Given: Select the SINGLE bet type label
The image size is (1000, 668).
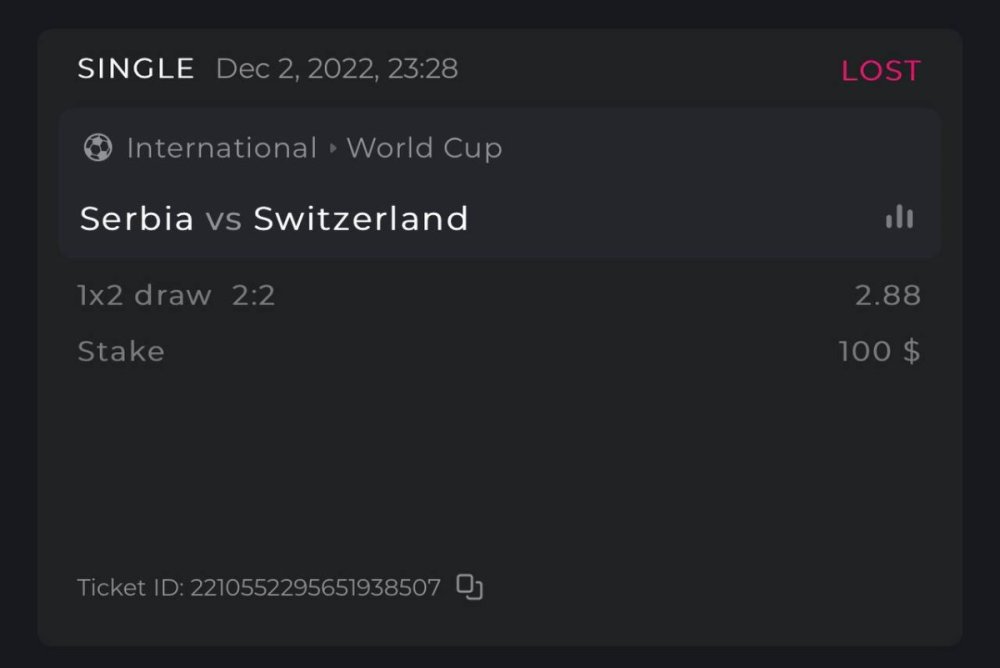Looking at the screenshot, I should click(x=136, y=69).
